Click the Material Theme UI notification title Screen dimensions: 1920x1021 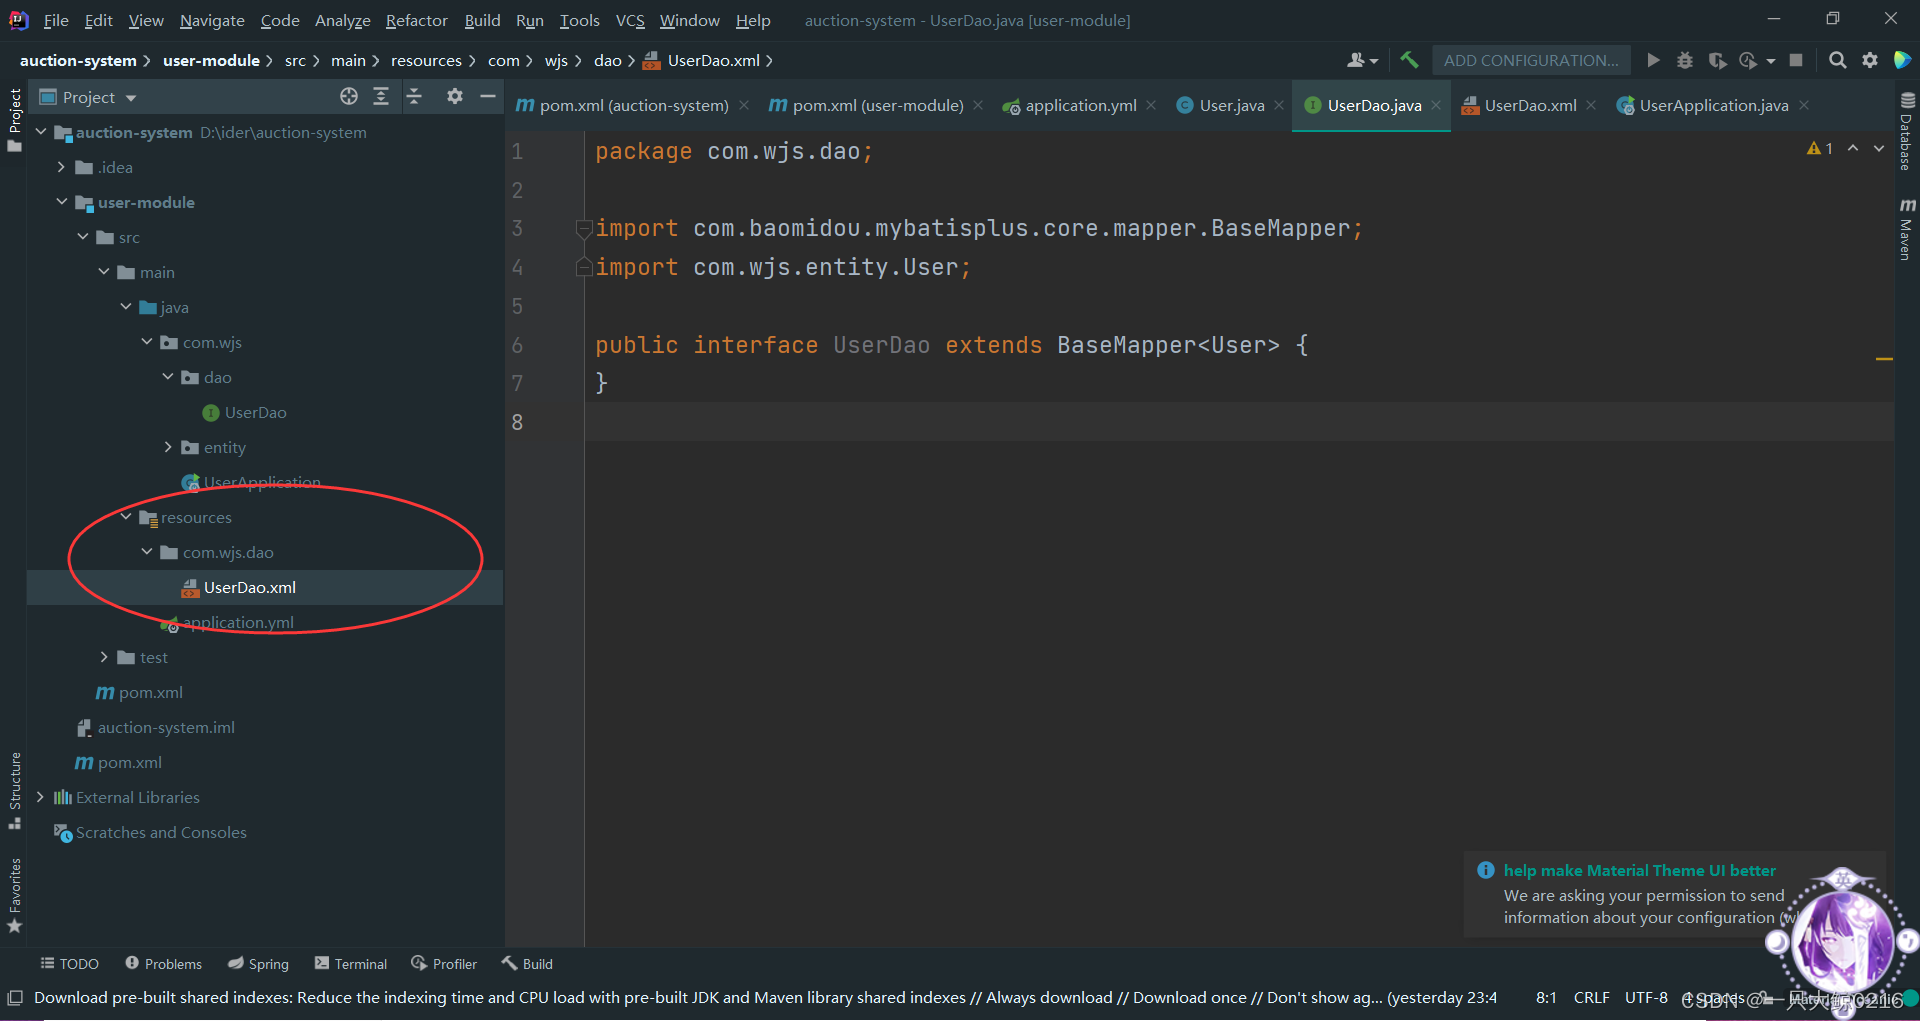1639,870
